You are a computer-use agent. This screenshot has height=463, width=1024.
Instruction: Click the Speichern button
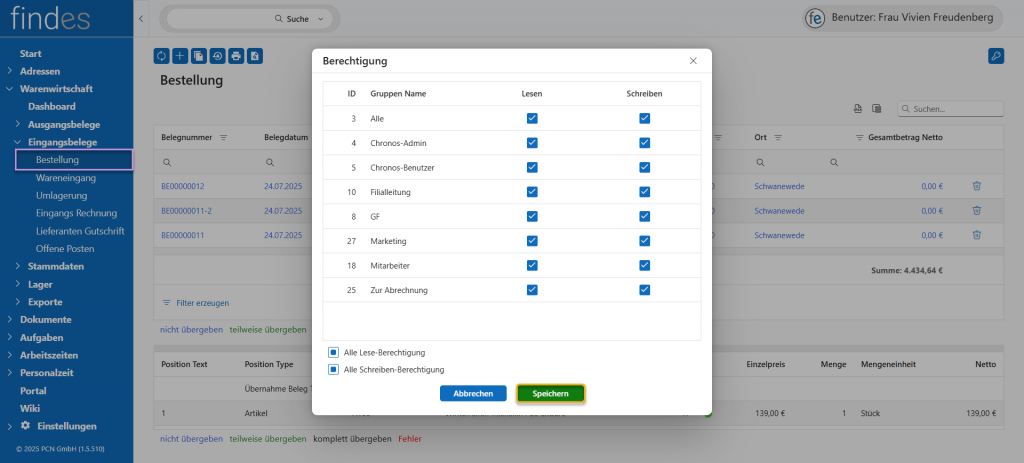coord(551,394)
